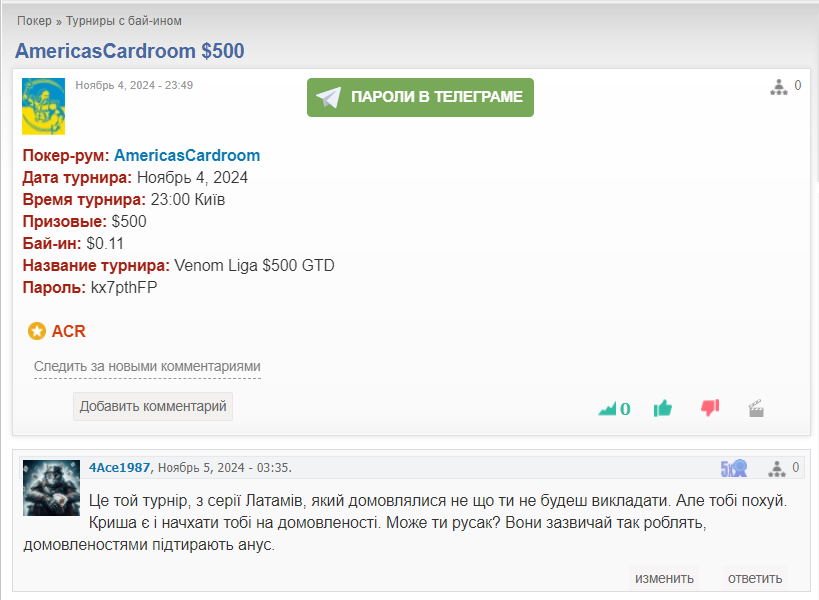This screenshot has height=600, width=819.
Task: Click ответить on the comment
Action: pos(755,579)
